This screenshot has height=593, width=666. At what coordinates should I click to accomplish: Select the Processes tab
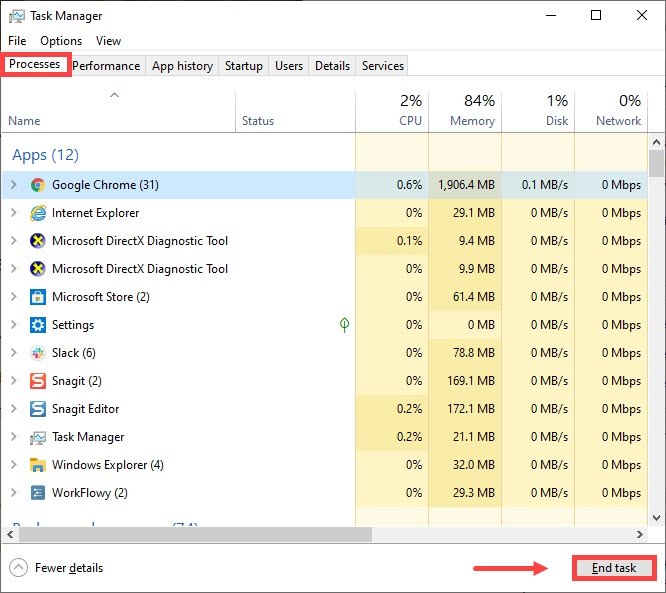coord(35,64)
